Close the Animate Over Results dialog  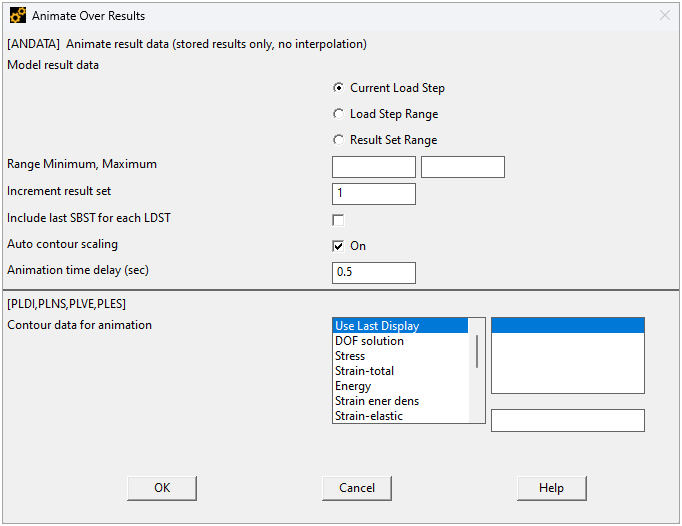pyautogui.click(x=665, y=16)
